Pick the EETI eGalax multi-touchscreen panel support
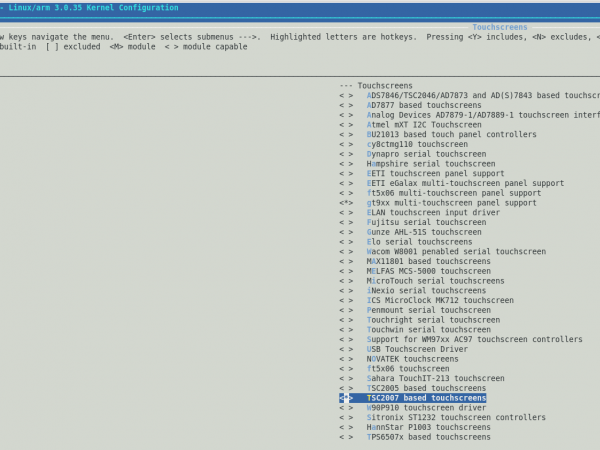The width and height of the screenshot is (600, 450). (x=465, y=183)
